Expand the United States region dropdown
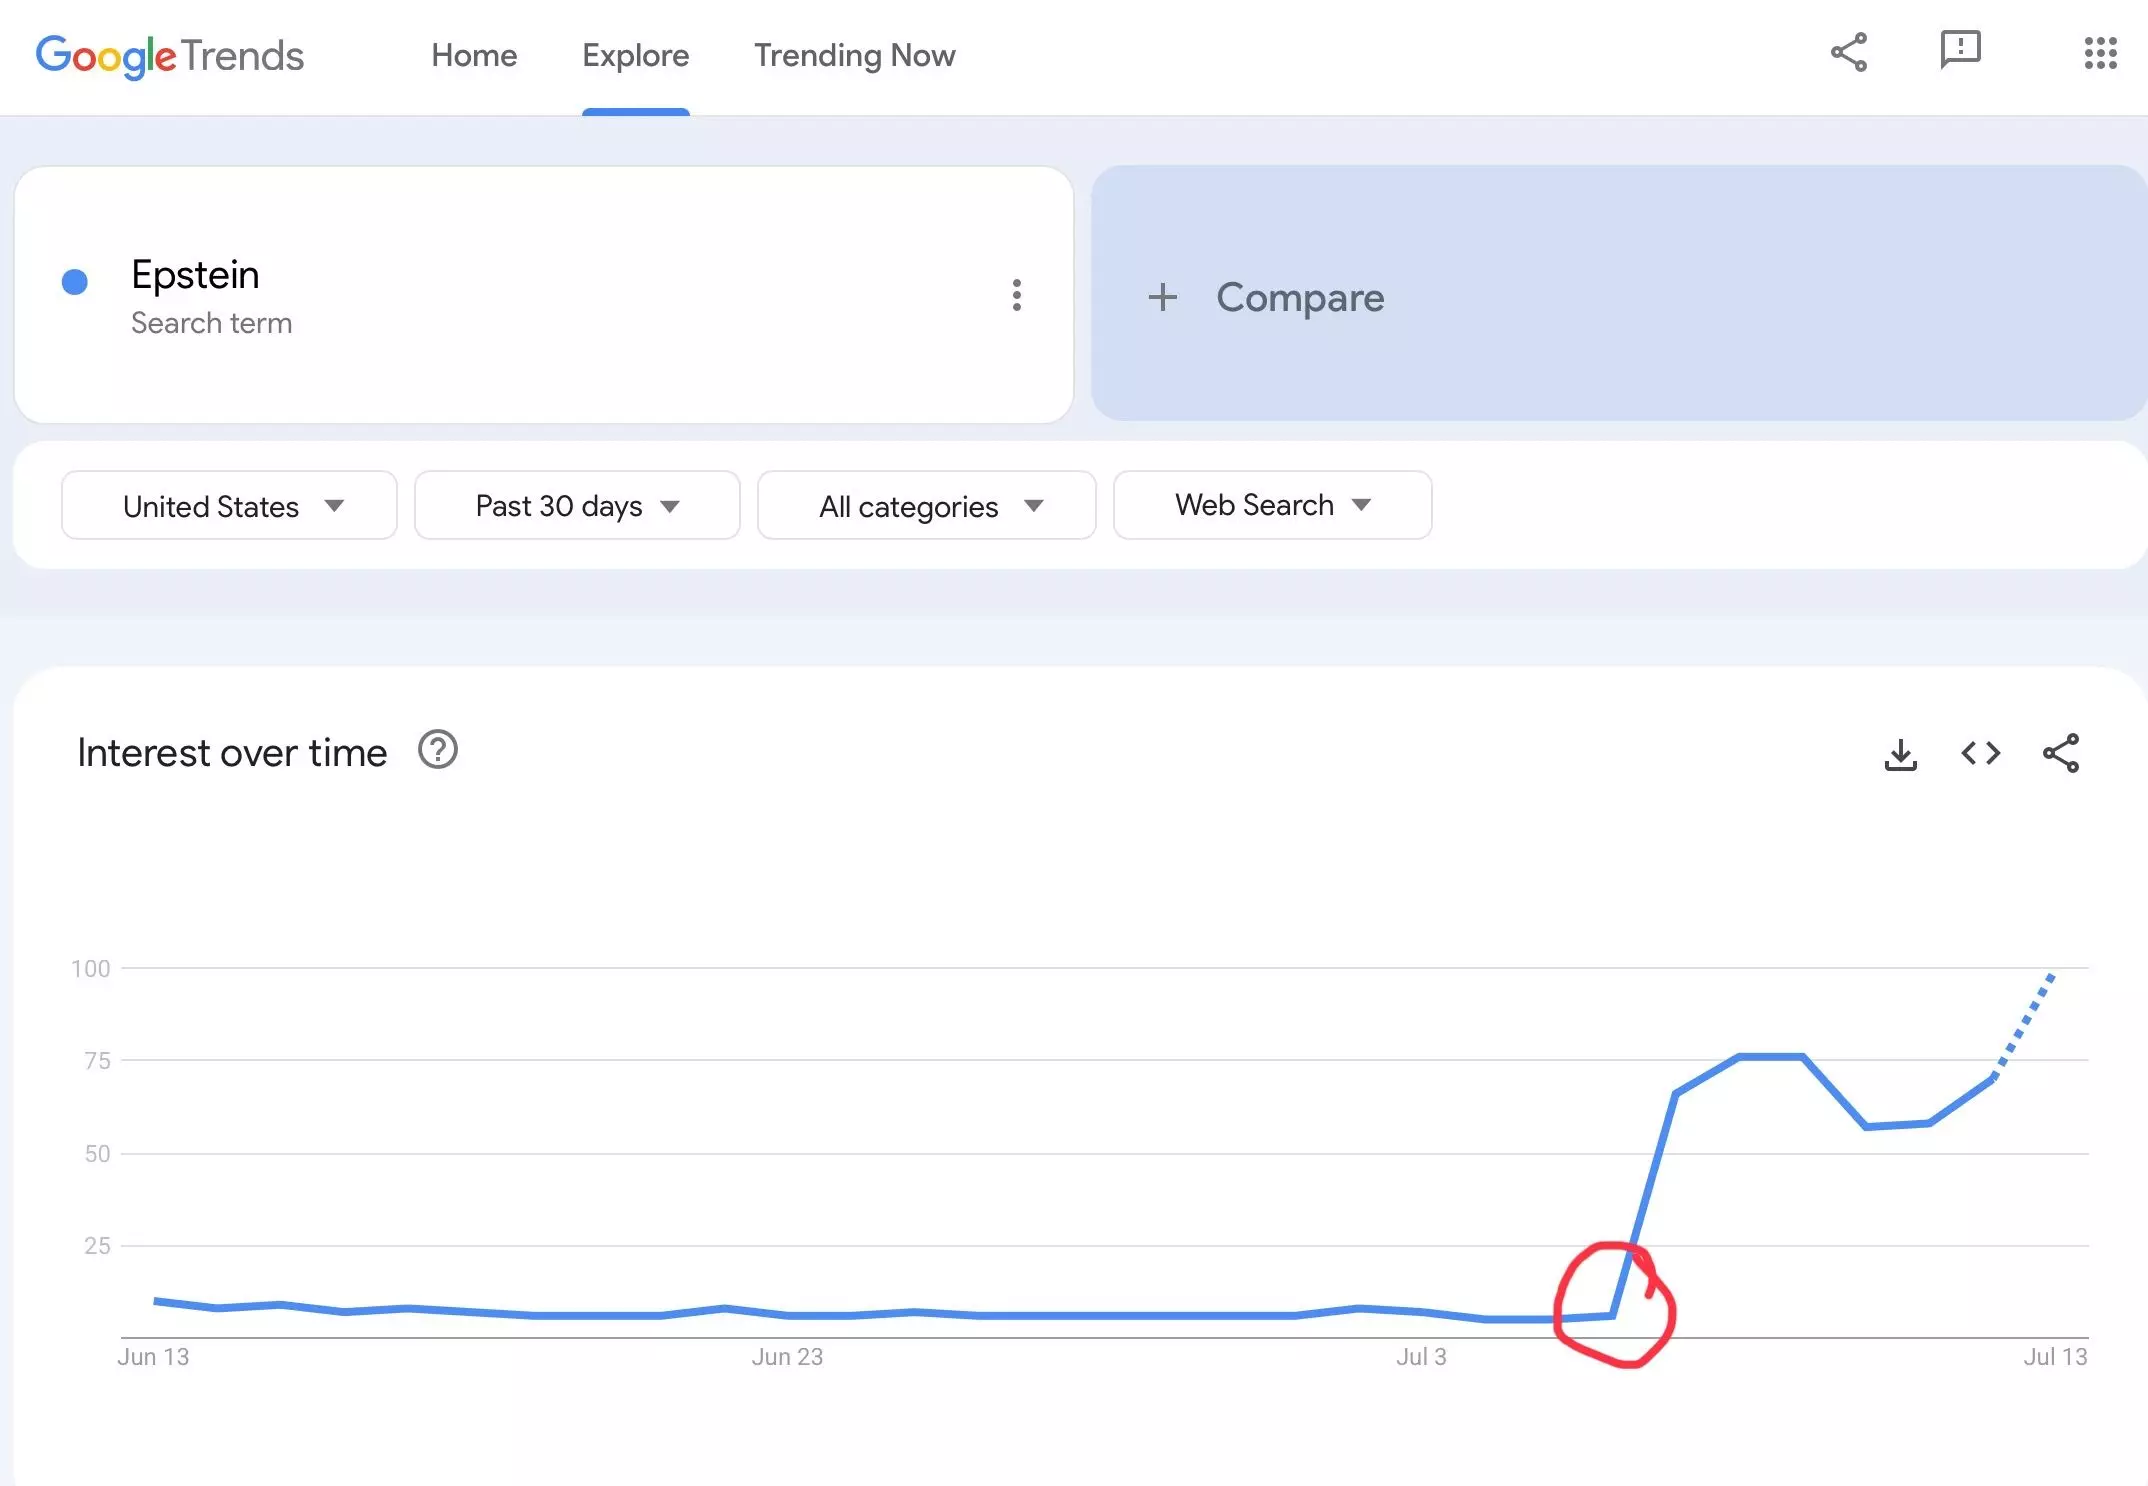Viewport: 2148px width, 1486px height. click(x=229, y=506)
